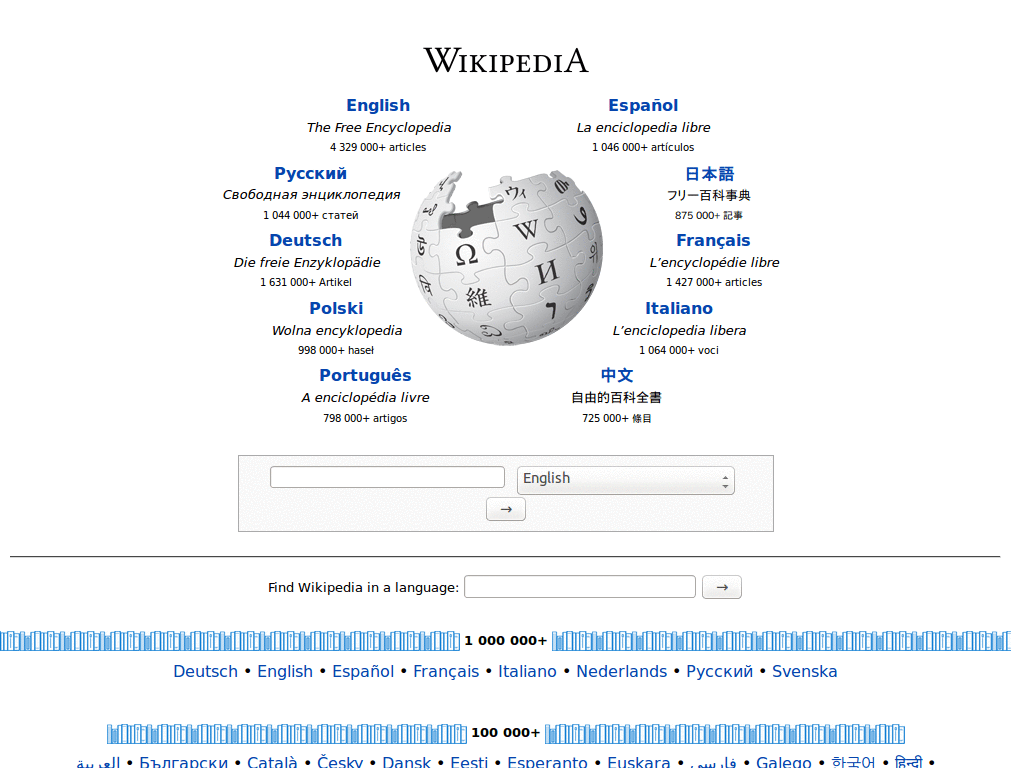Image resolution: width=1024 pixels, height=768 pixels.
Task: Open the Français Wikipedia heading link
Action: 713,240
